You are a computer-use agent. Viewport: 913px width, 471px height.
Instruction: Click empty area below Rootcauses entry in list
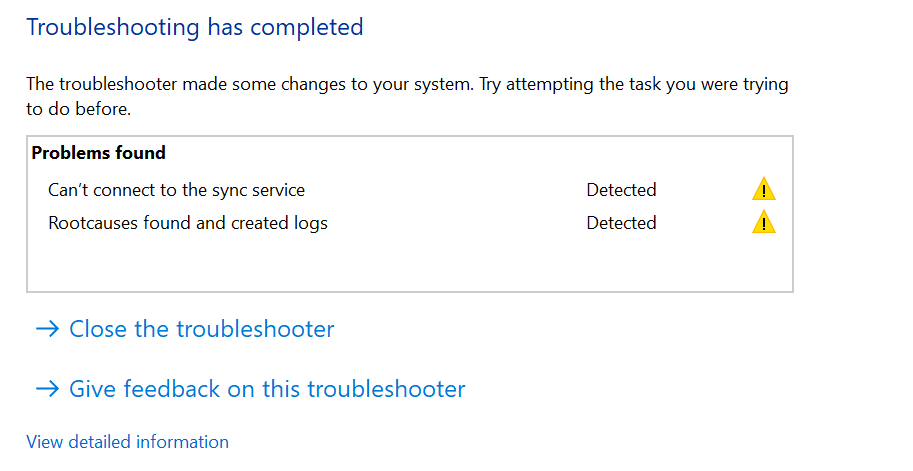coord(409,262)
